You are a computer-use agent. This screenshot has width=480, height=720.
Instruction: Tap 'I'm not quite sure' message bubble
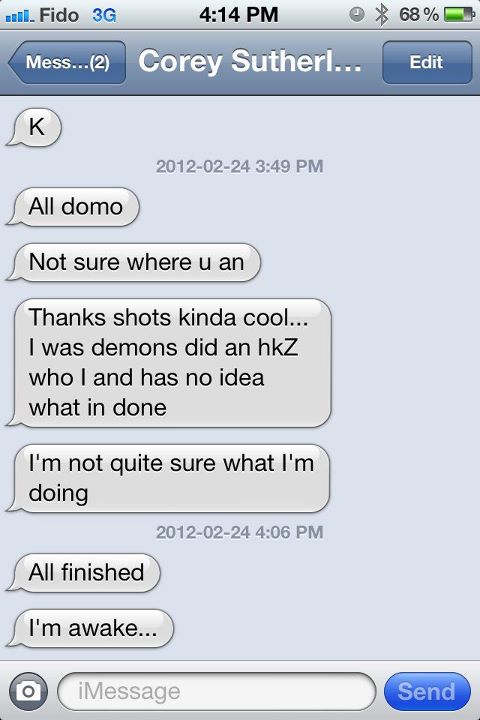pyautogui.click(x=168, y=478)
